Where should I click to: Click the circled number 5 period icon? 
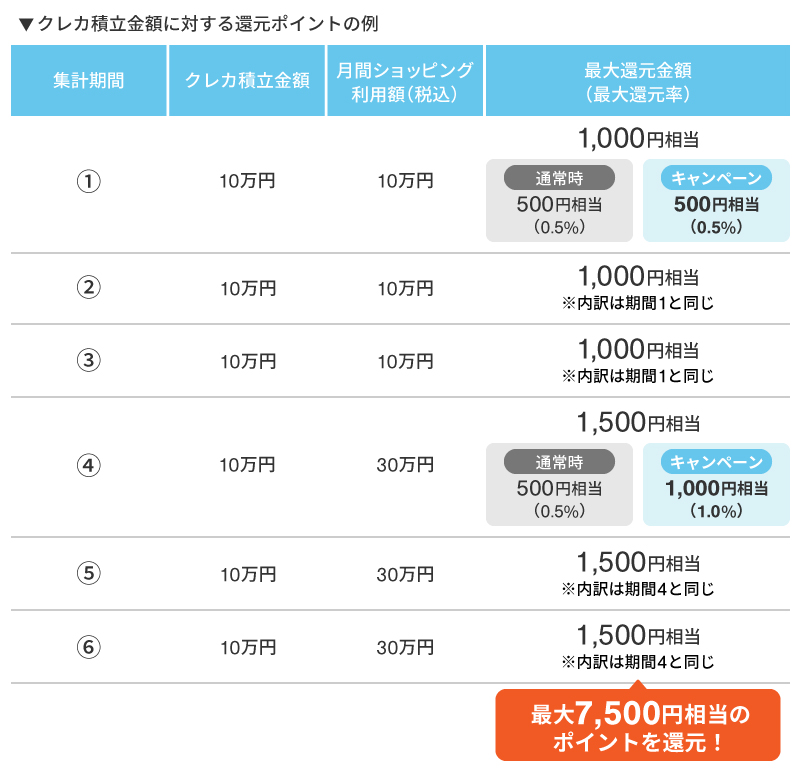point(89,573)
